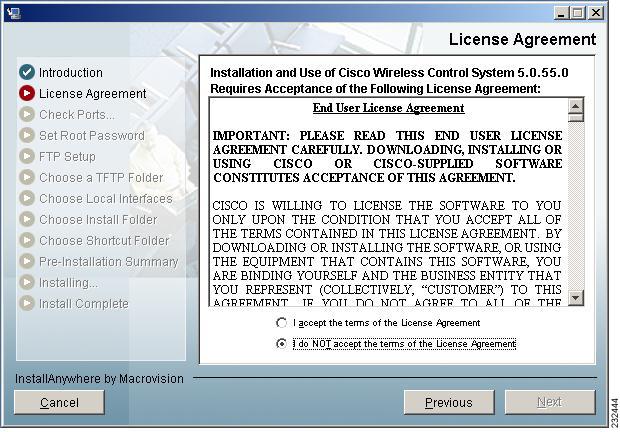Click the Installing... step label
Image resolution: width=620 pixels, height=432 pixels.
(68, 283)
